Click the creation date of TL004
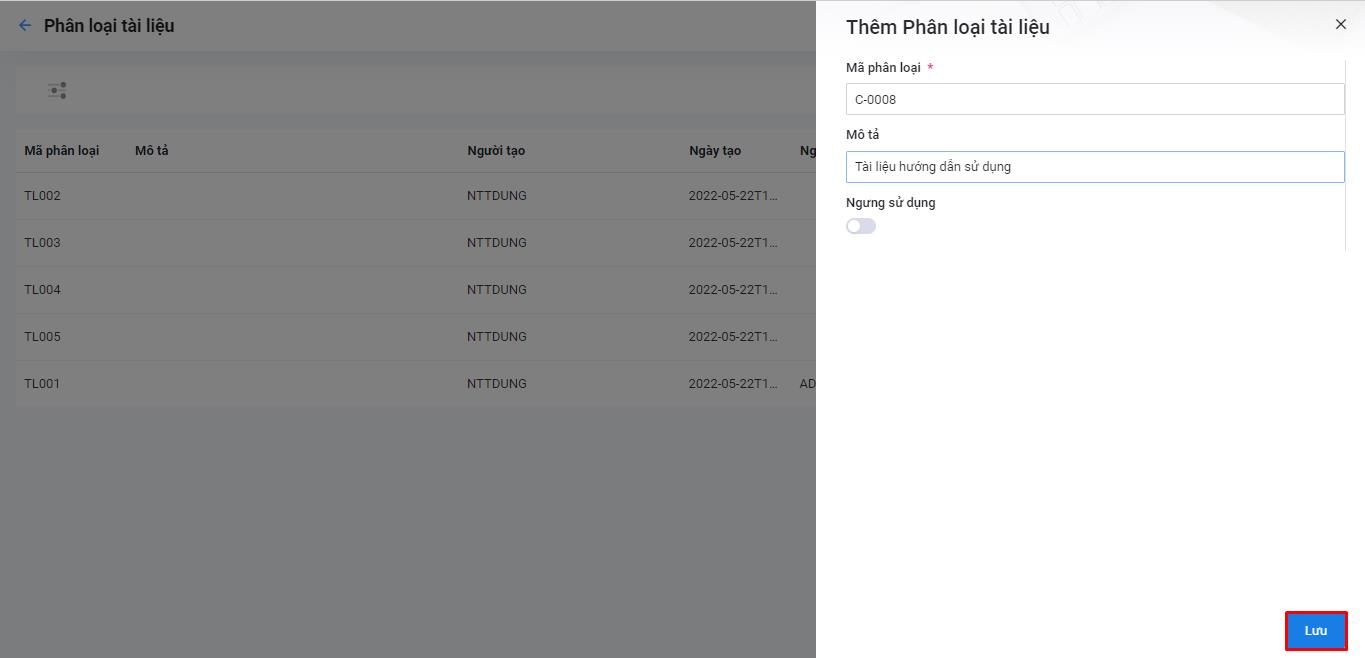The height and width of the screenshot is (658, 1365). coord(732,290)
